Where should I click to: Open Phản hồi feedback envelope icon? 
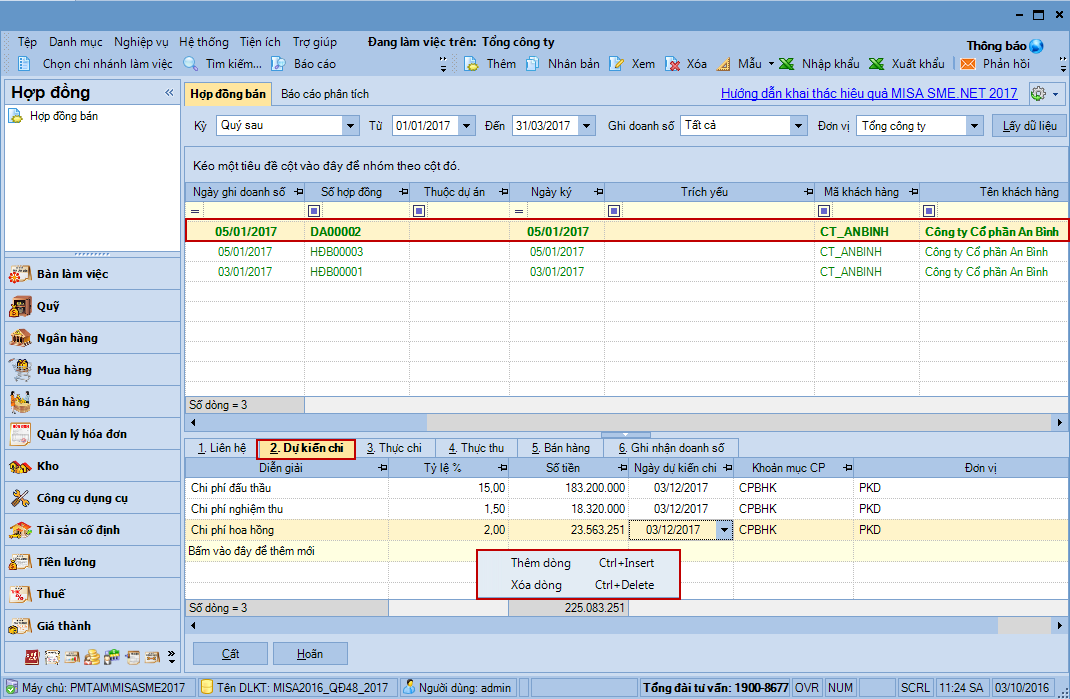967,64
